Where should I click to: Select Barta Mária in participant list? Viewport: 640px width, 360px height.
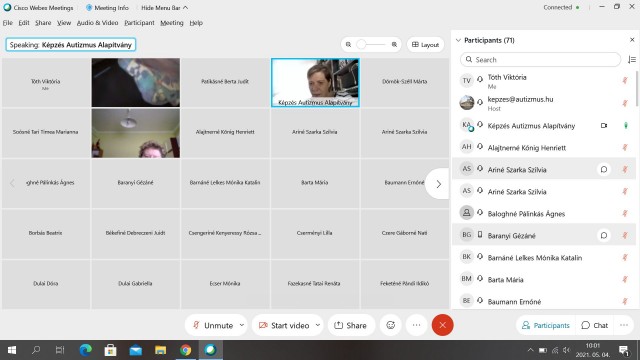coord(544,279)
